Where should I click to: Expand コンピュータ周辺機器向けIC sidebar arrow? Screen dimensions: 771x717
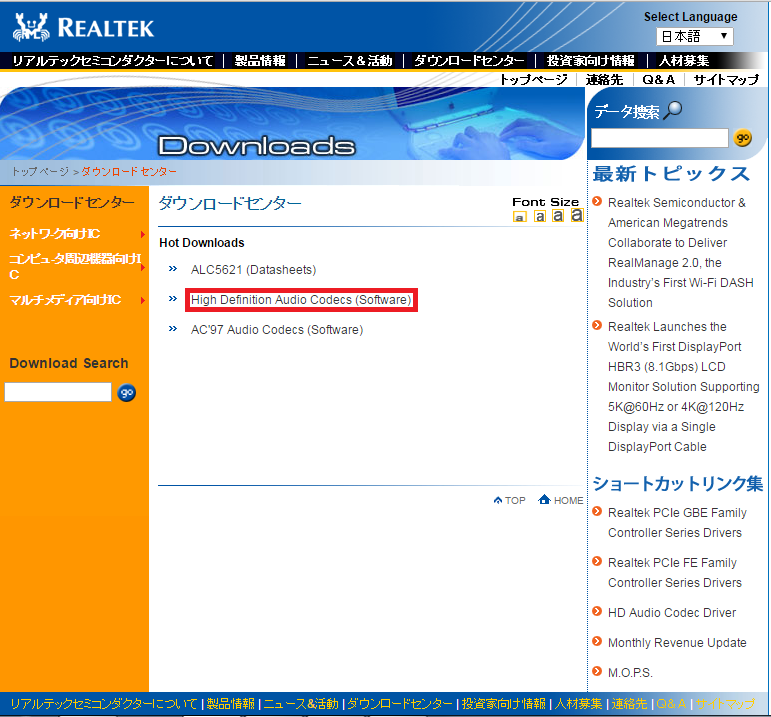pos(143,268)
